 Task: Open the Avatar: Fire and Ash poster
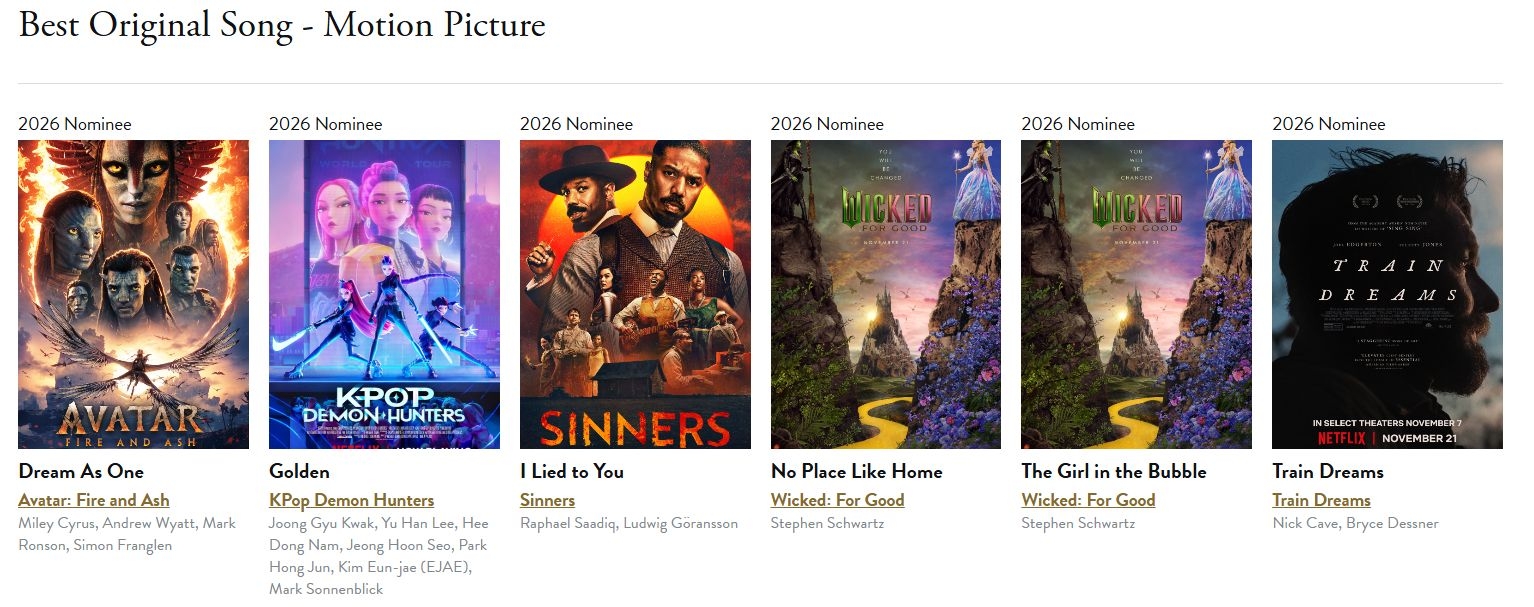(133, 294)
